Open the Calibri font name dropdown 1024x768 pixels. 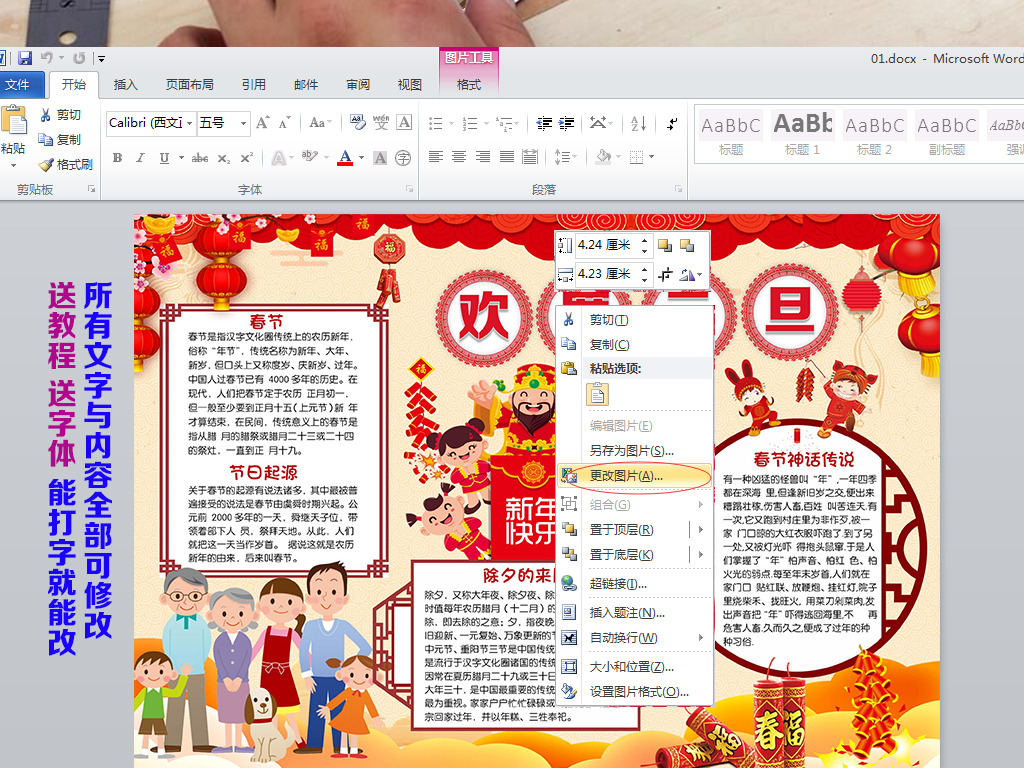[x=190, y=124]
